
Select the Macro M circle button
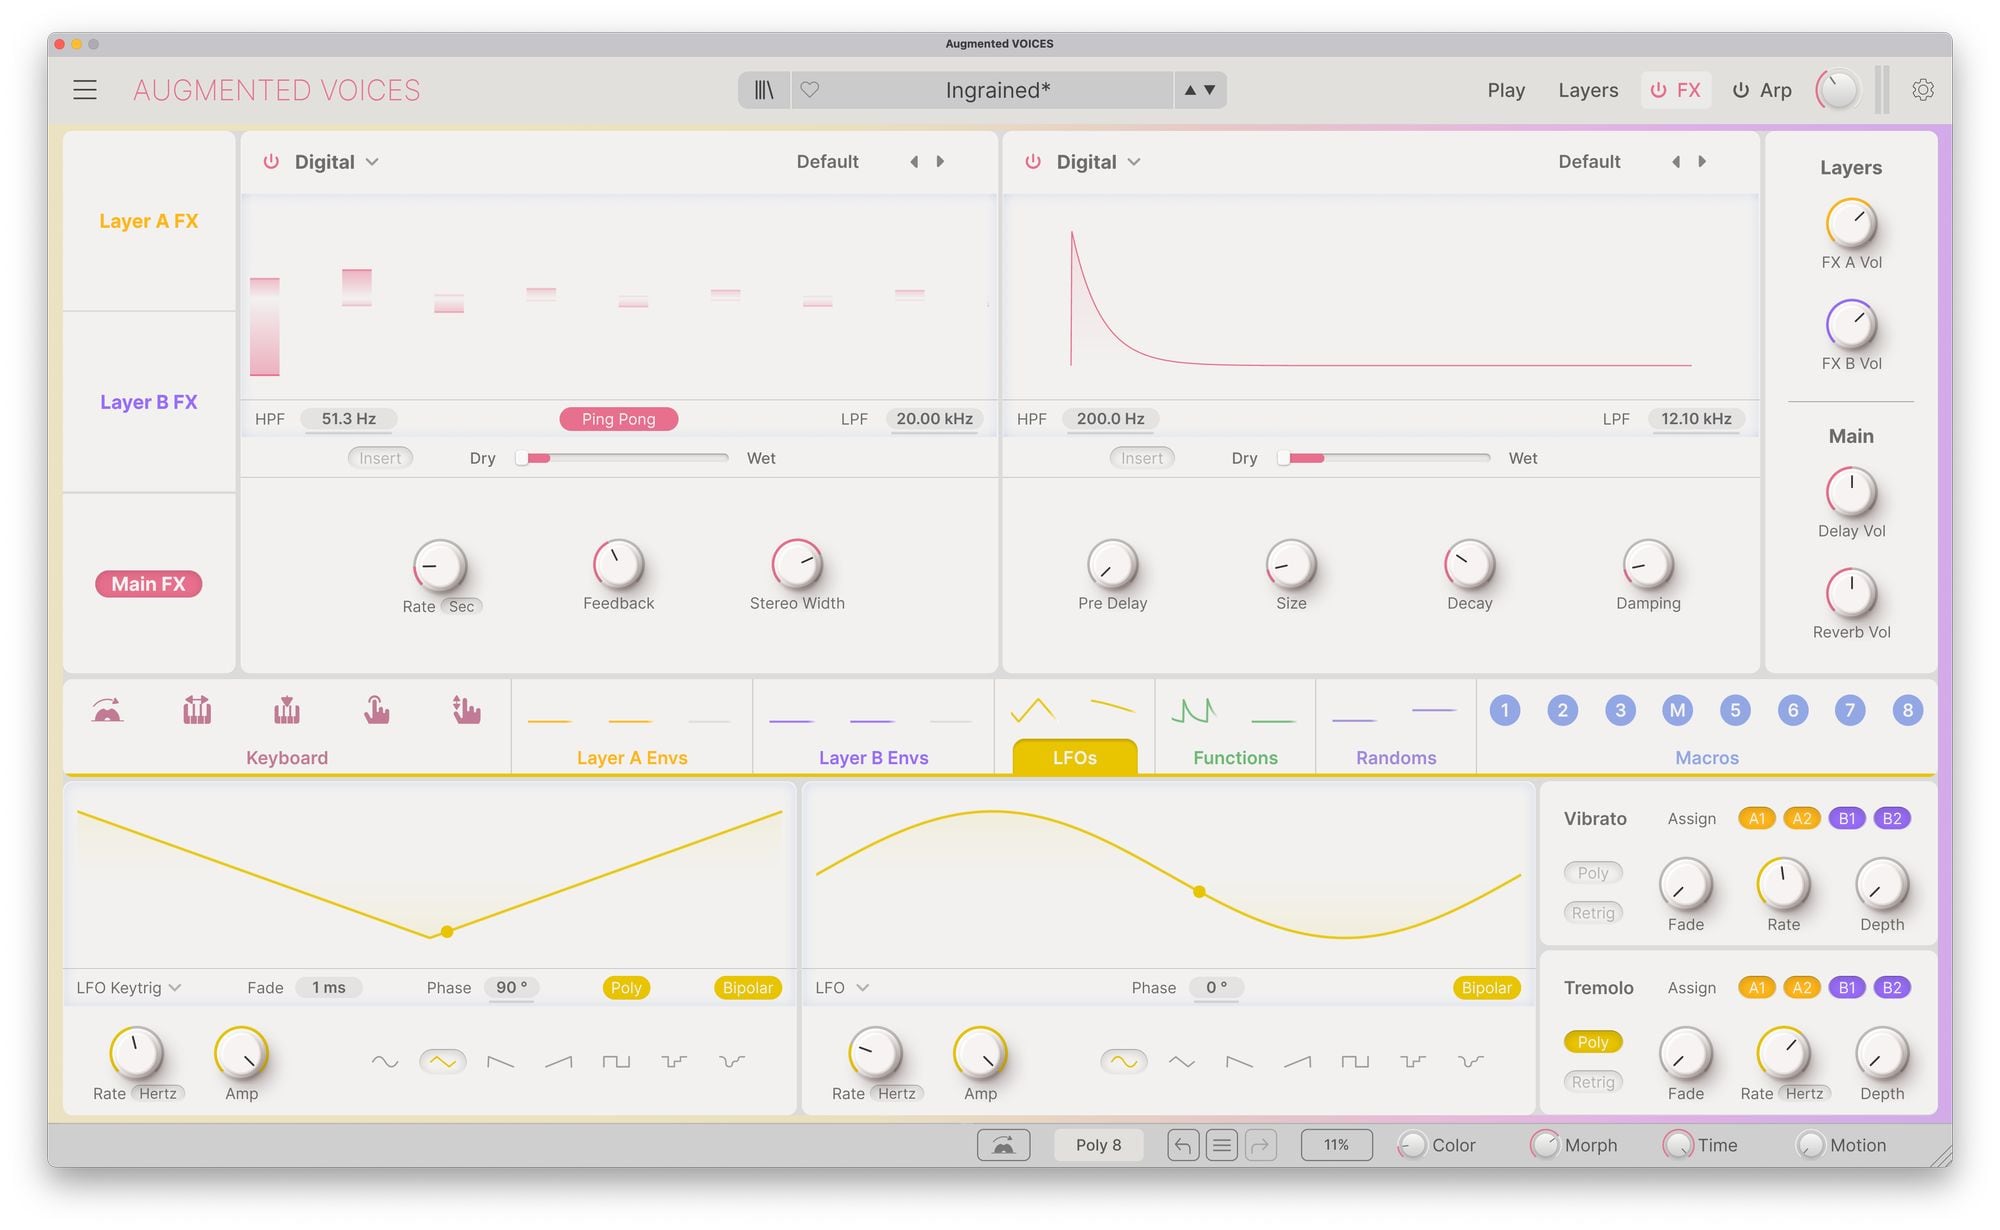point(1678,710)
